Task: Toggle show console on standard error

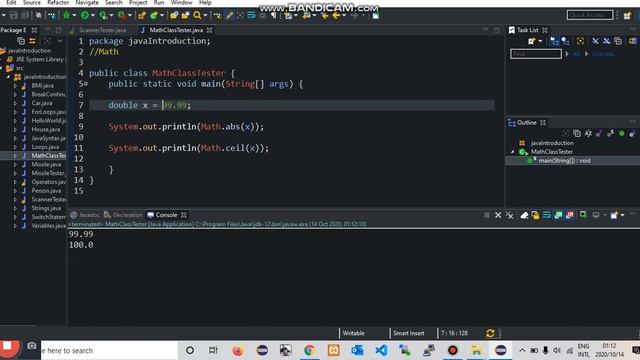Action: tap(570, 215)
